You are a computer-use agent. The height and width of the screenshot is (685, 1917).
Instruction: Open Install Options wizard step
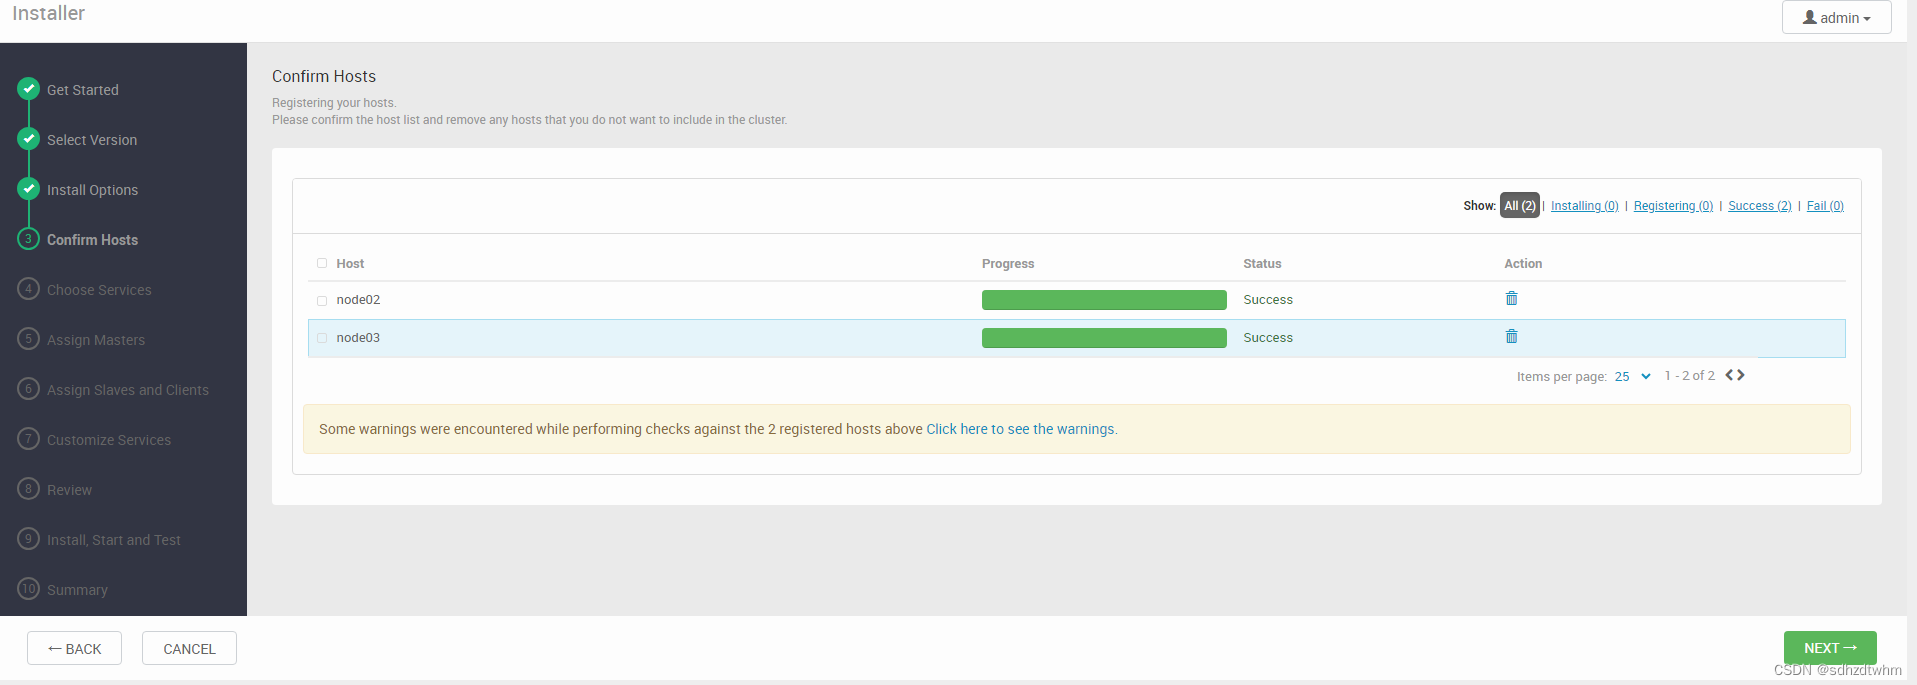click(x=92, y=190)
